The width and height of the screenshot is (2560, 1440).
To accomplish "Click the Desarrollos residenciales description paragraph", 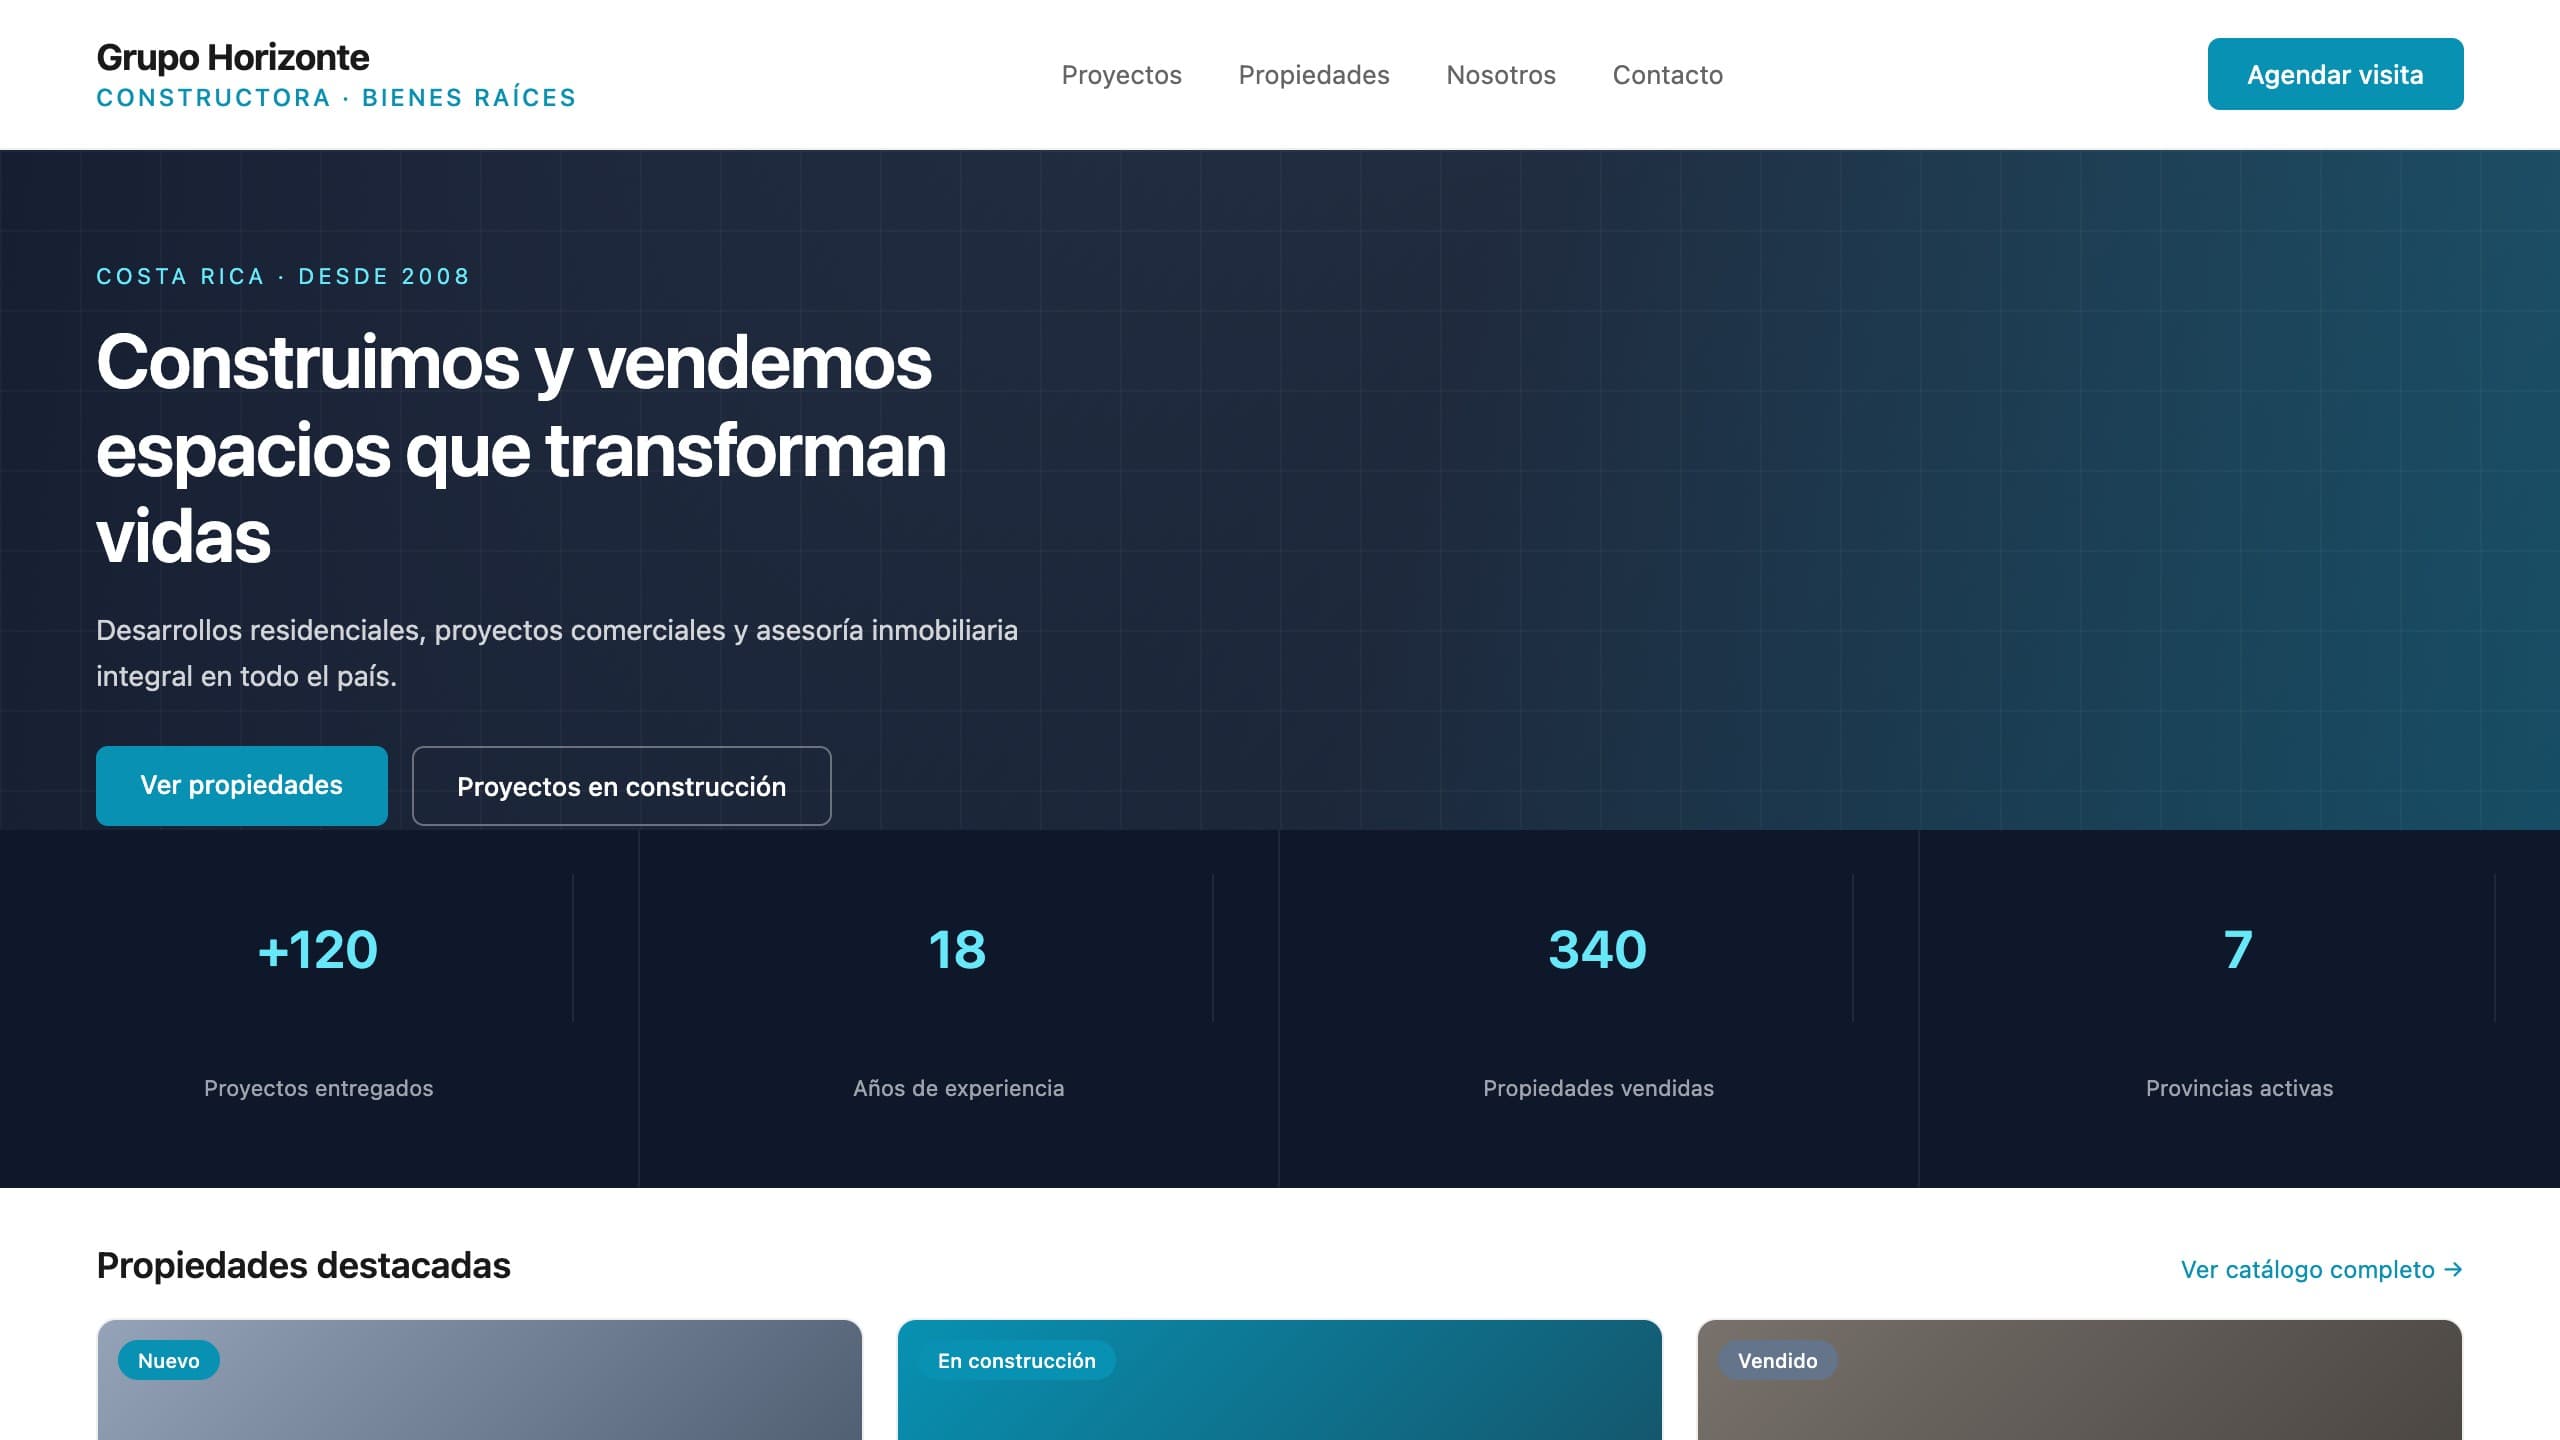I will coord(557,653).
